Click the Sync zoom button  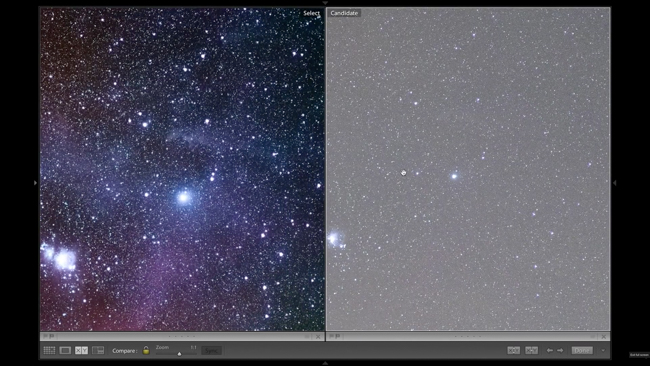pyautogui.click(x=211, y=351)
